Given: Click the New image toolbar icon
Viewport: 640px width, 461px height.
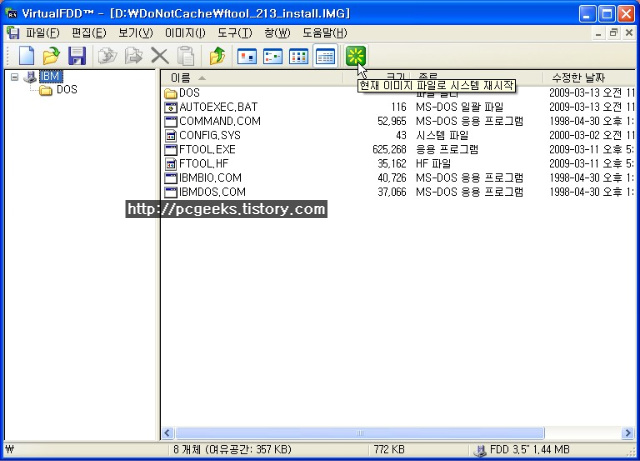Looking at the screenshot, I should tap(27, 56).
